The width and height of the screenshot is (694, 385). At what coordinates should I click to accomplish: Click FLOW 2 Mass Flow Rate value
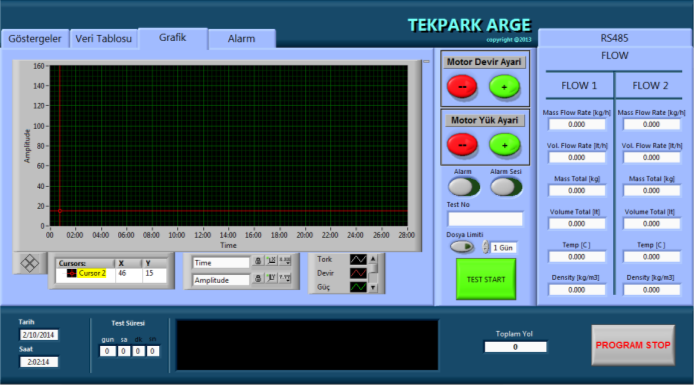click(x=652, y=124)
